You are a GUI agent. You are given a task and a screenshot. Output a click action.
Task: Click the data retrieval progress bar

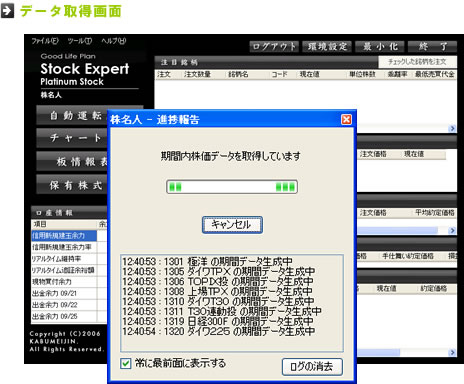(x=232, y=187)
